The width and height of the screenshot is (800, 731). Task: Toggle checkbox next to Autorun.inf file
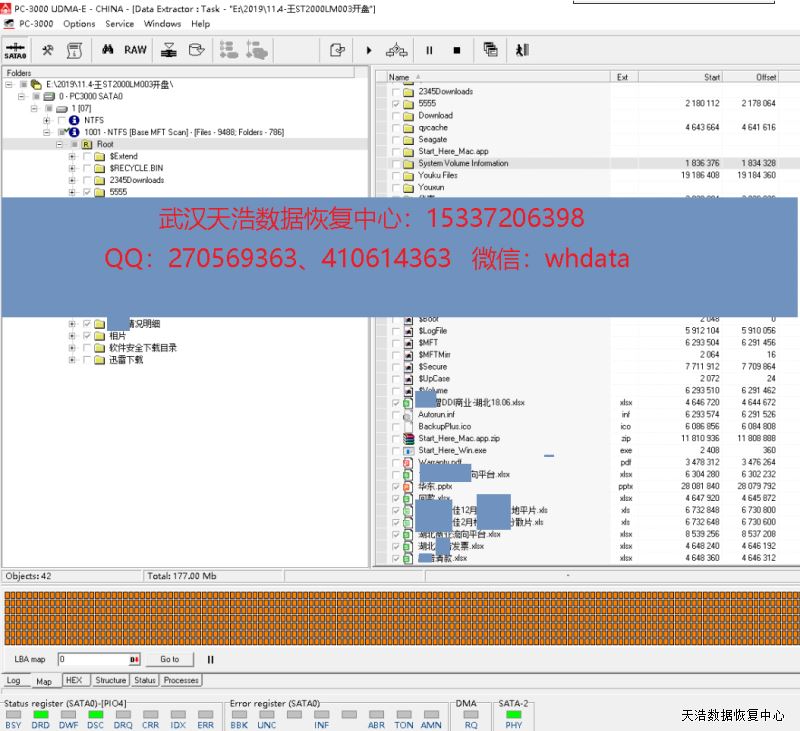click(x=397, y=414)
